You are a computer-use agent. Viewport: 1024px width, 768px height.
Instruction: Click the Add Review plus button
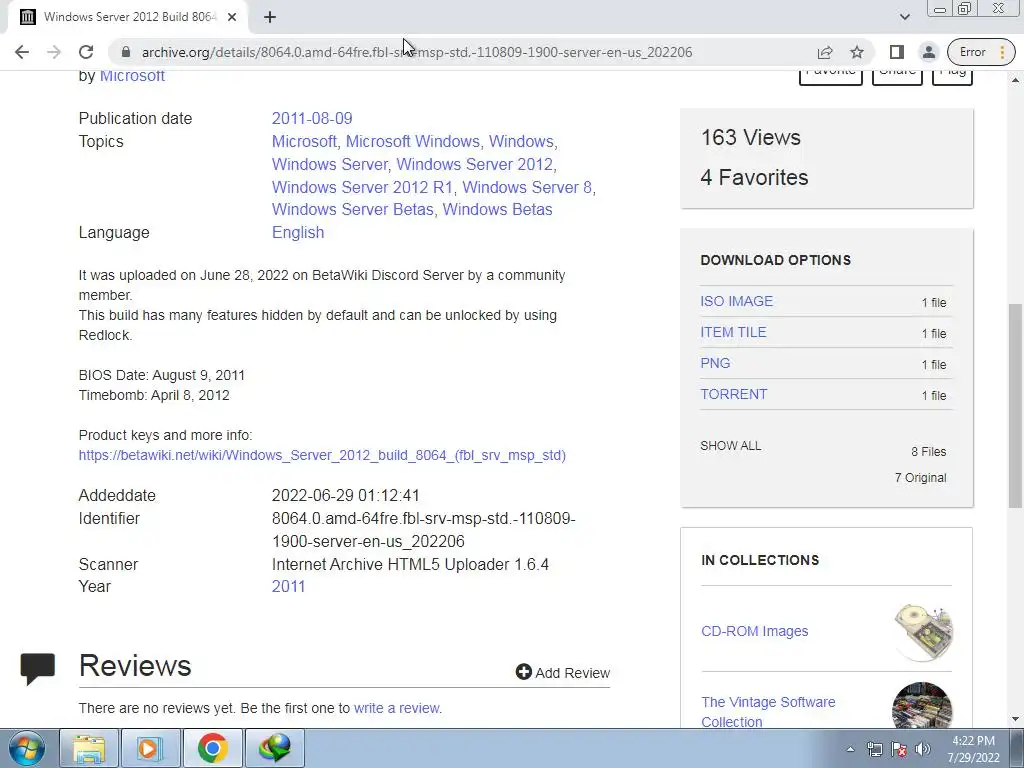(x=563, y=673)
